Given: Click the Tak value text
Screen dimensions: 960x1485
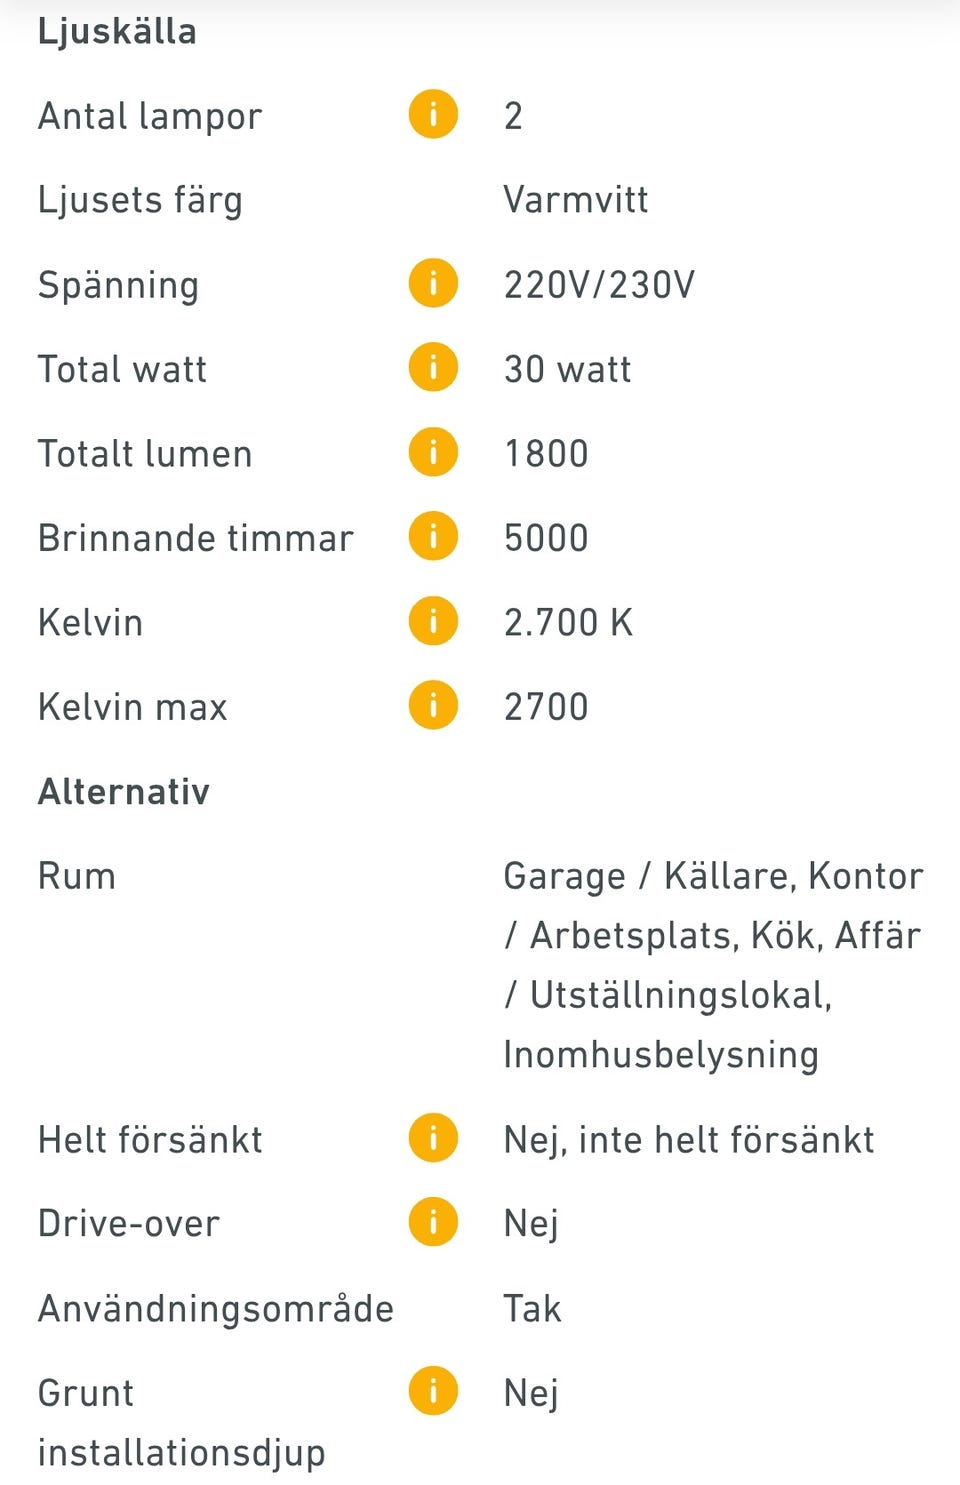Looking at the screenshot, I should [x=531, y=1307].
